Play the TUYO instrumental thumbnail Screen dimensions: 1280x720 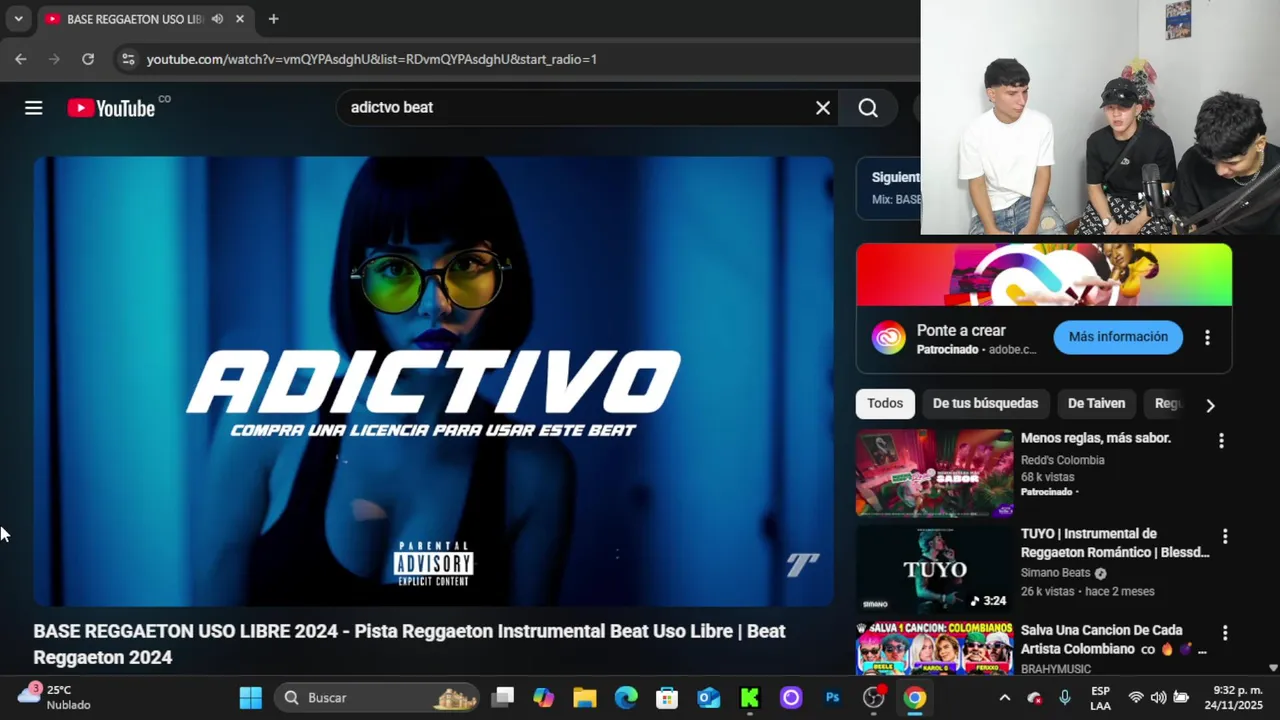click(934, 569)
